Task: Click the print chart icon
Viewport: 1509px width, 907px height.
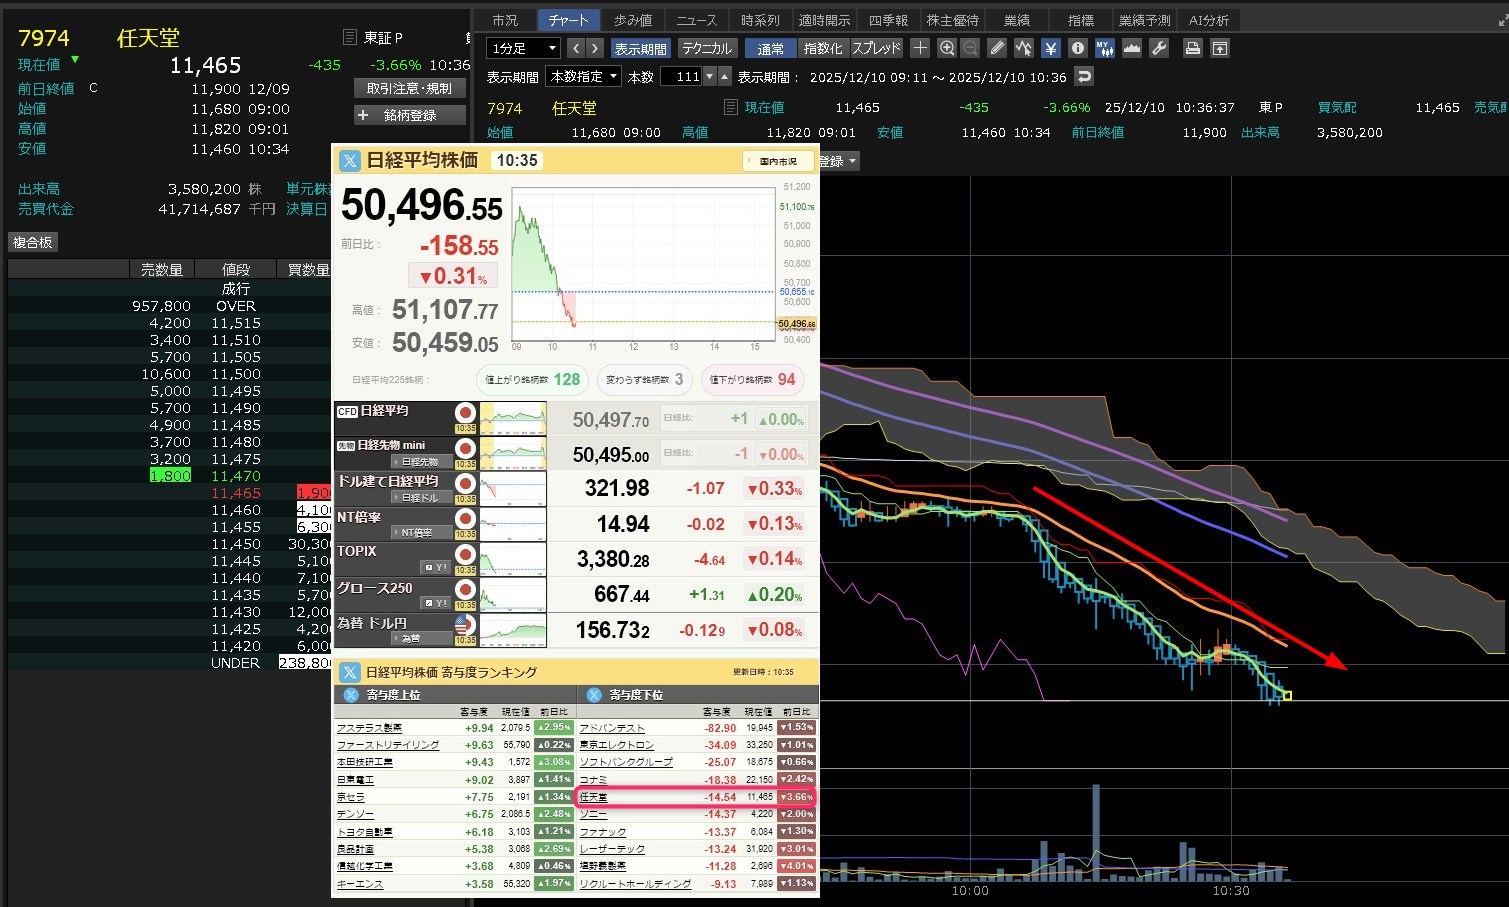Action: [x=1192, y=48]
